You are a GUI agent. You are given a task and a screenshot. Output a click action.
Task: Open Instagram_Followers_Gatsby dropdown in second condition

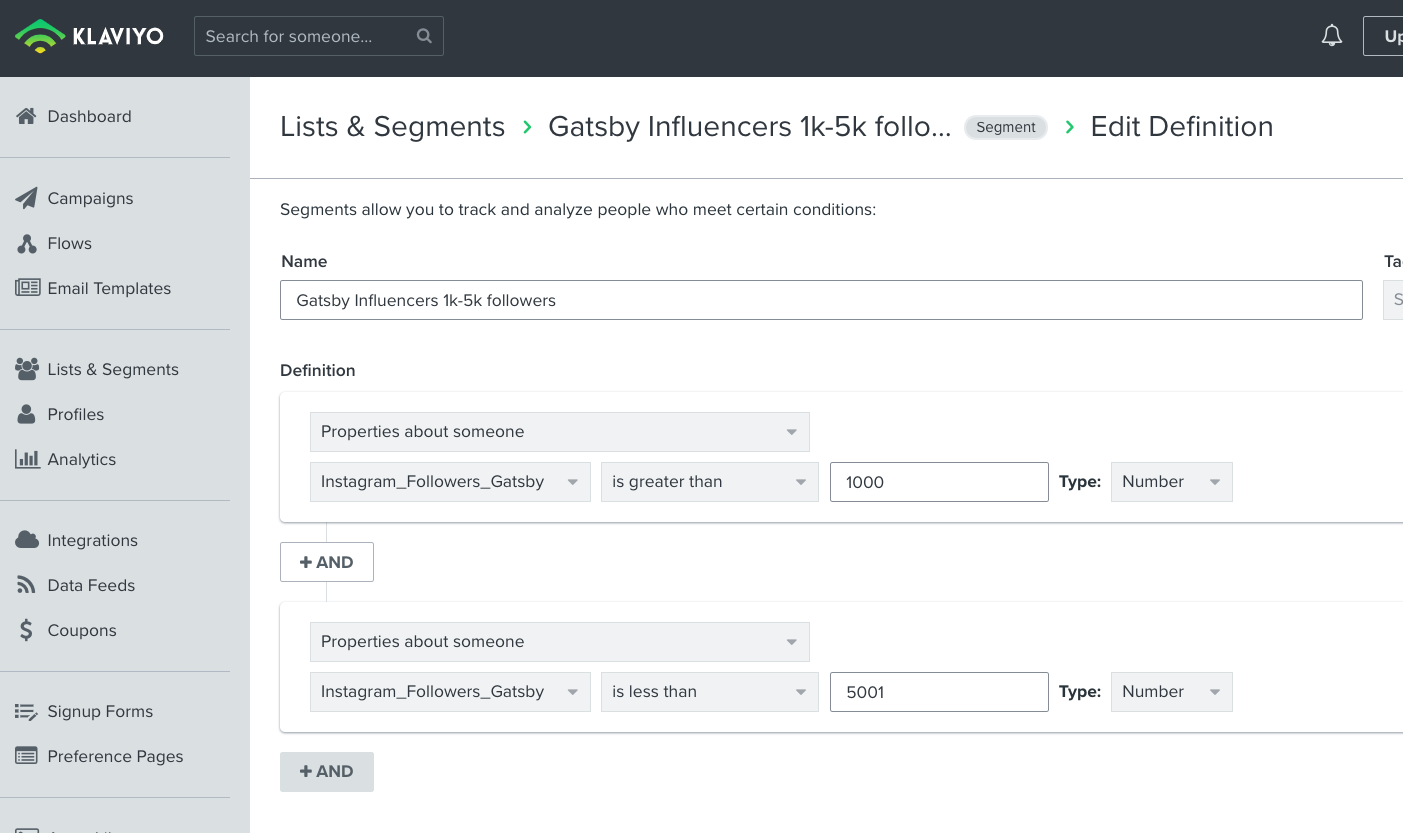point(450,692)
